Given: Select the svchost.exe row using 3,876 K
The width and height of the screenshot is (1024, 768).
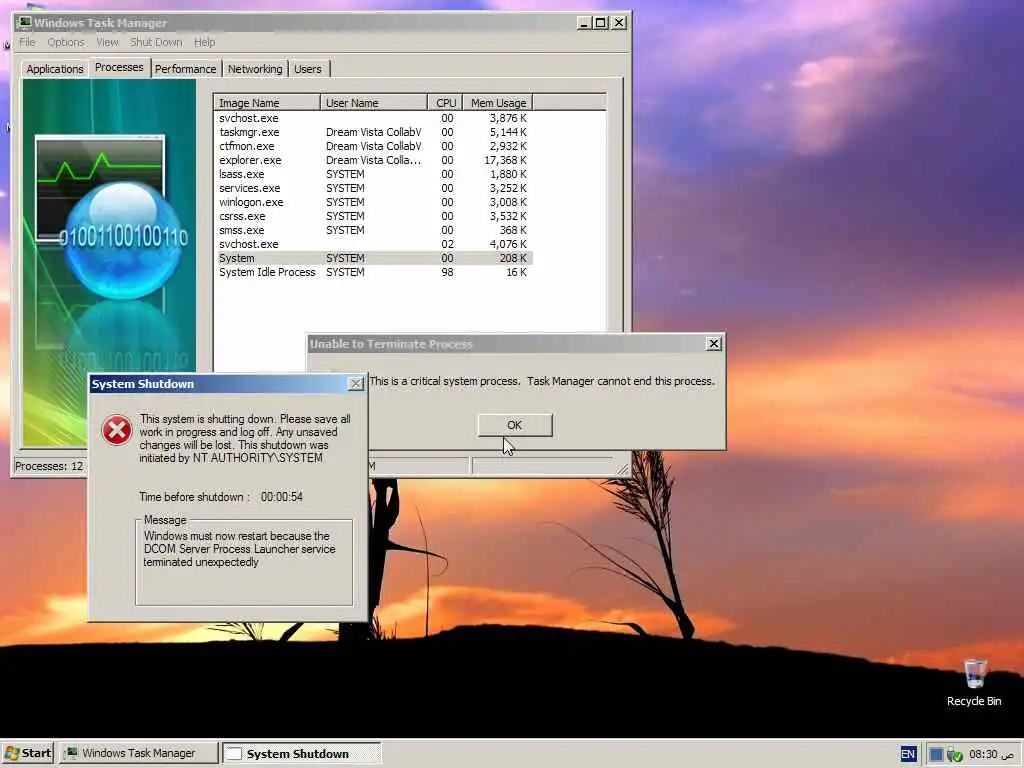Looking at the screenshot, I should (374, 118).
